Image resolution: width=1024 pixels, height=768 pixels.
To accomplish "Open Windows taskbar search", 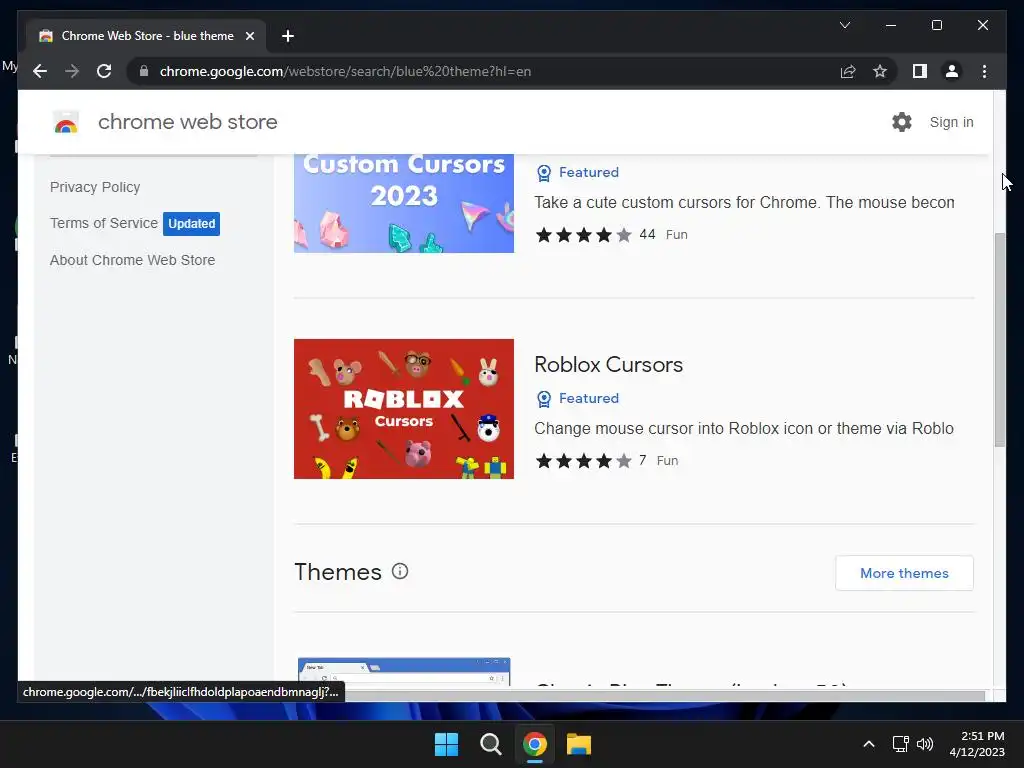I will pyautogui.click(x=490, y=744).
